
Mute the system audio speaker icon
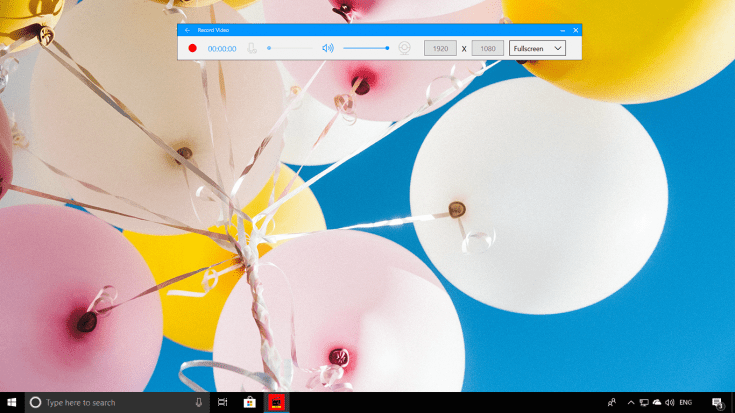click(x=327, y=48)
